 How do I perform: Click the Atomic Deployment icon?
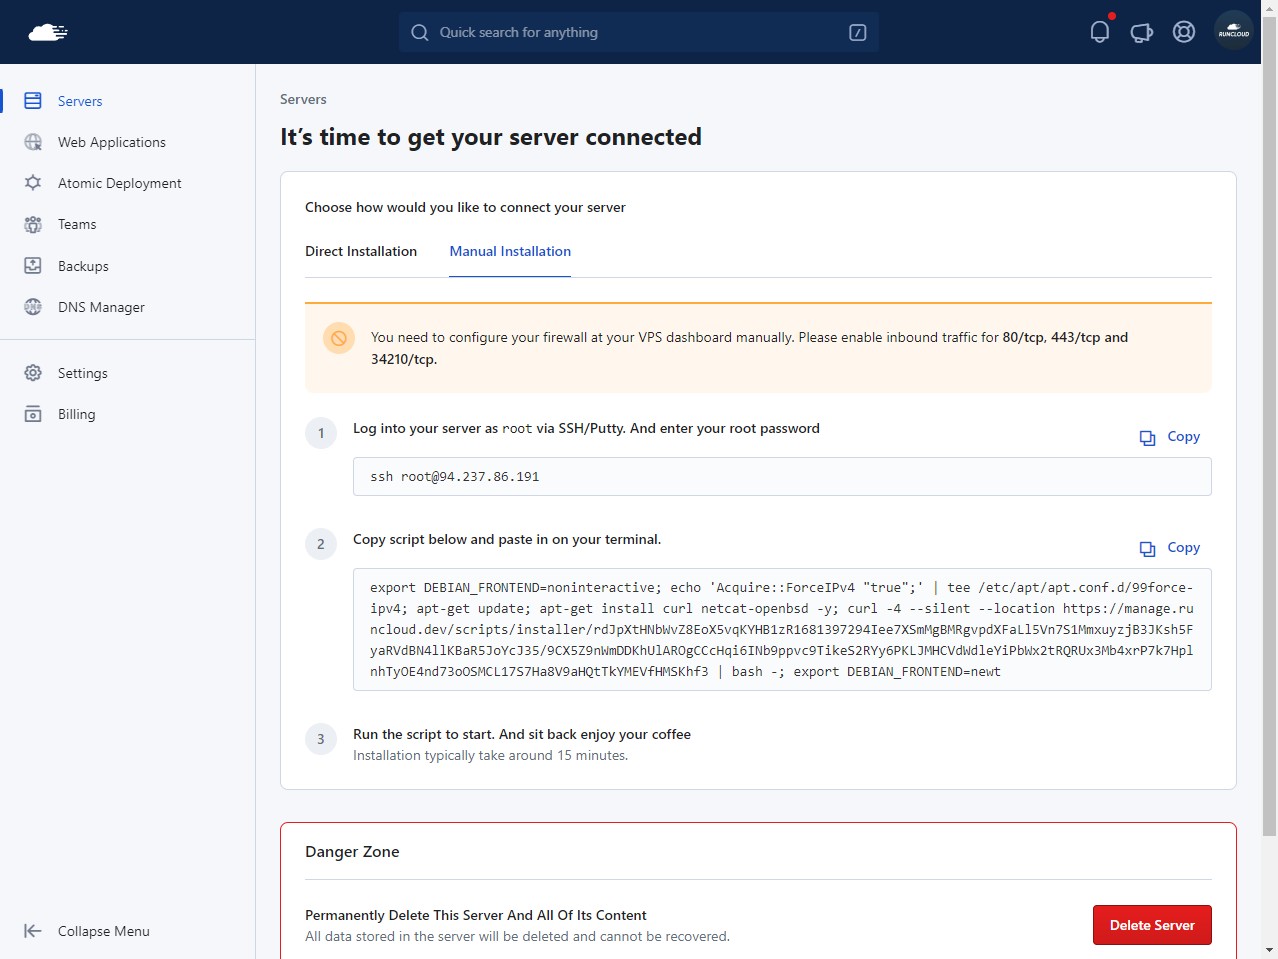(33, 183)
